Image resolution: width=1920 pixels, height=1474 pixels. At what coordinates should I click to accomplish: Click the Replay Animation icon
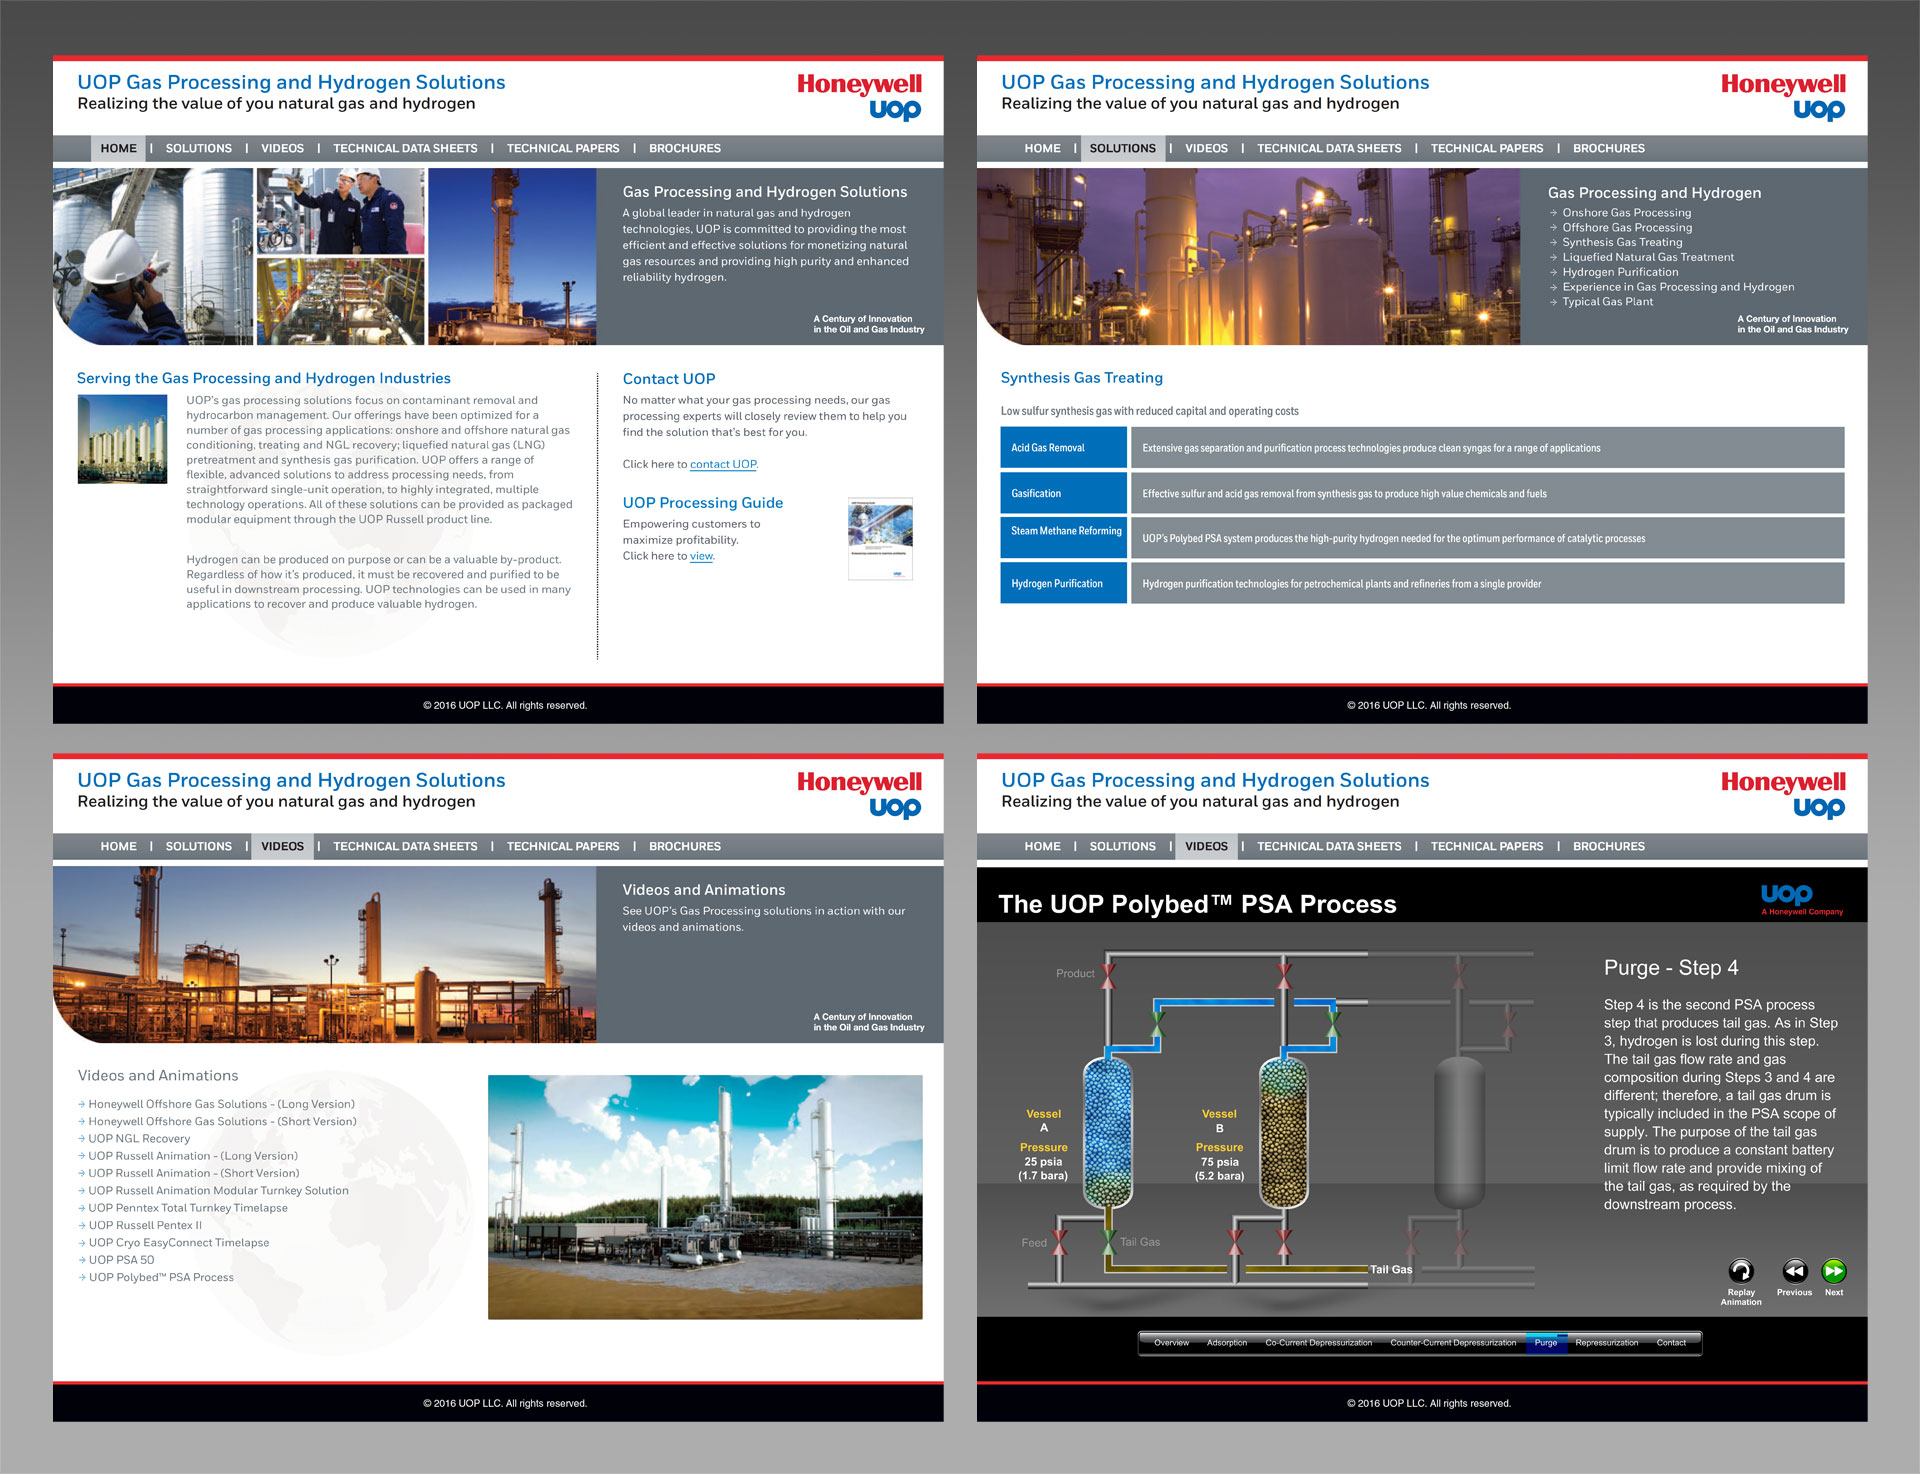tap(1740, 1271)
